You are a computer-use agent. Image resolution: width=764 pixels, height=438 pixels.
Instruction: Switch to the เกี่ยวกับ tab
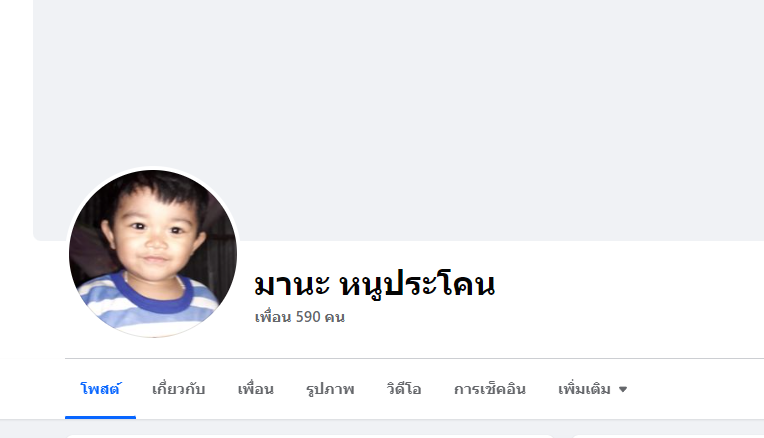178,389
